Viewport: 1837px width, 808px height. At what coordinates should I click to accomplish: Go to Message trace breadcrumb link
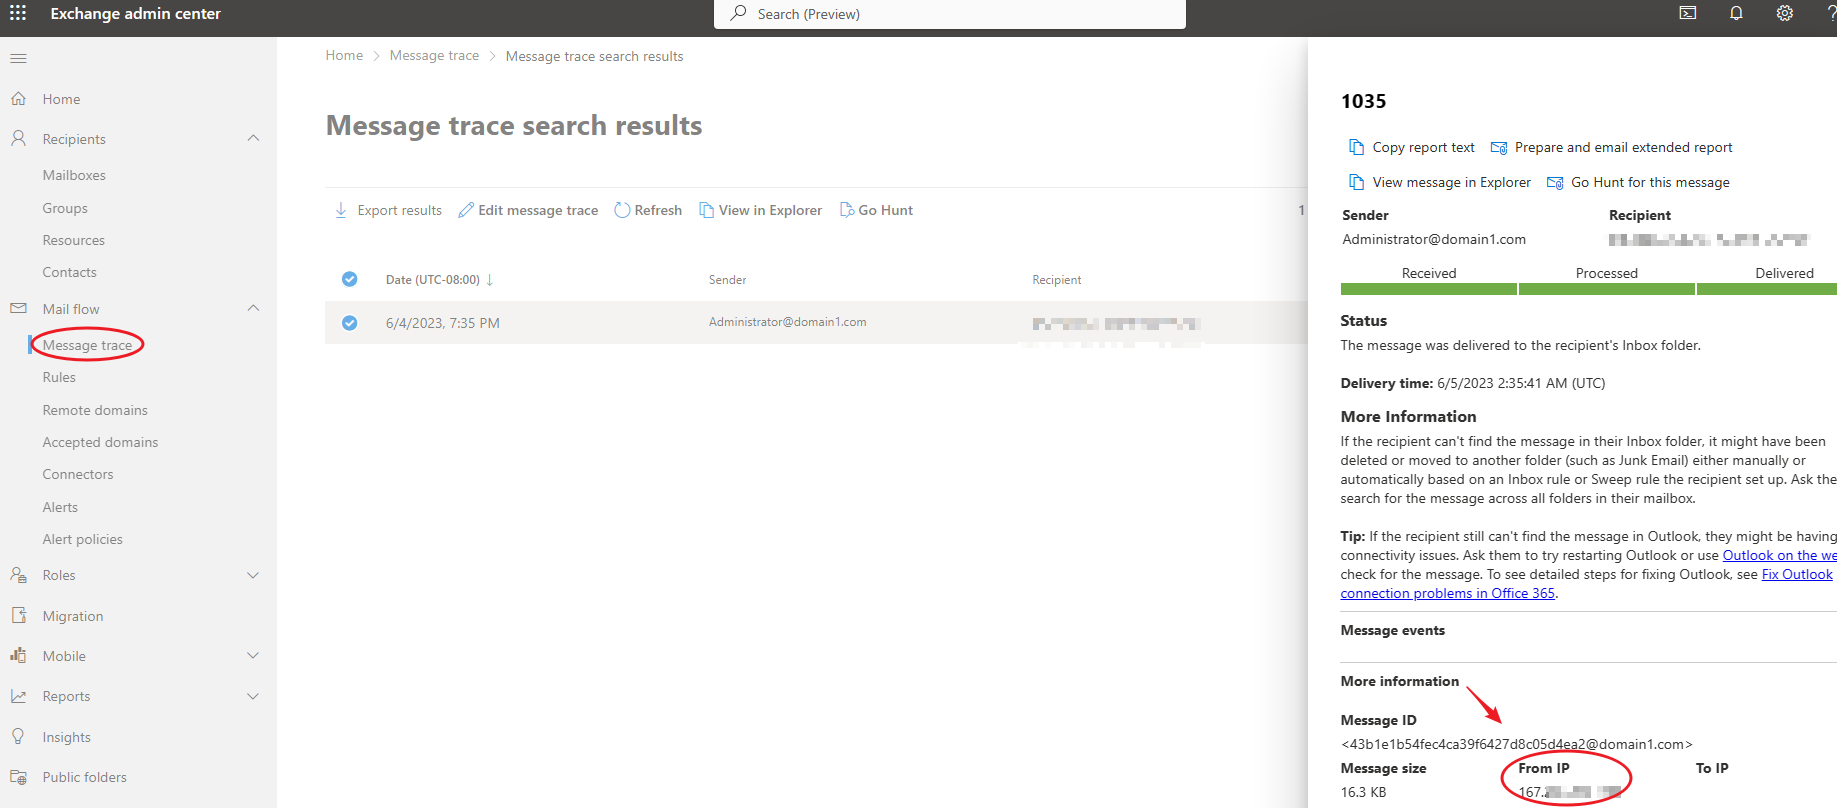[x=434, y=55]
